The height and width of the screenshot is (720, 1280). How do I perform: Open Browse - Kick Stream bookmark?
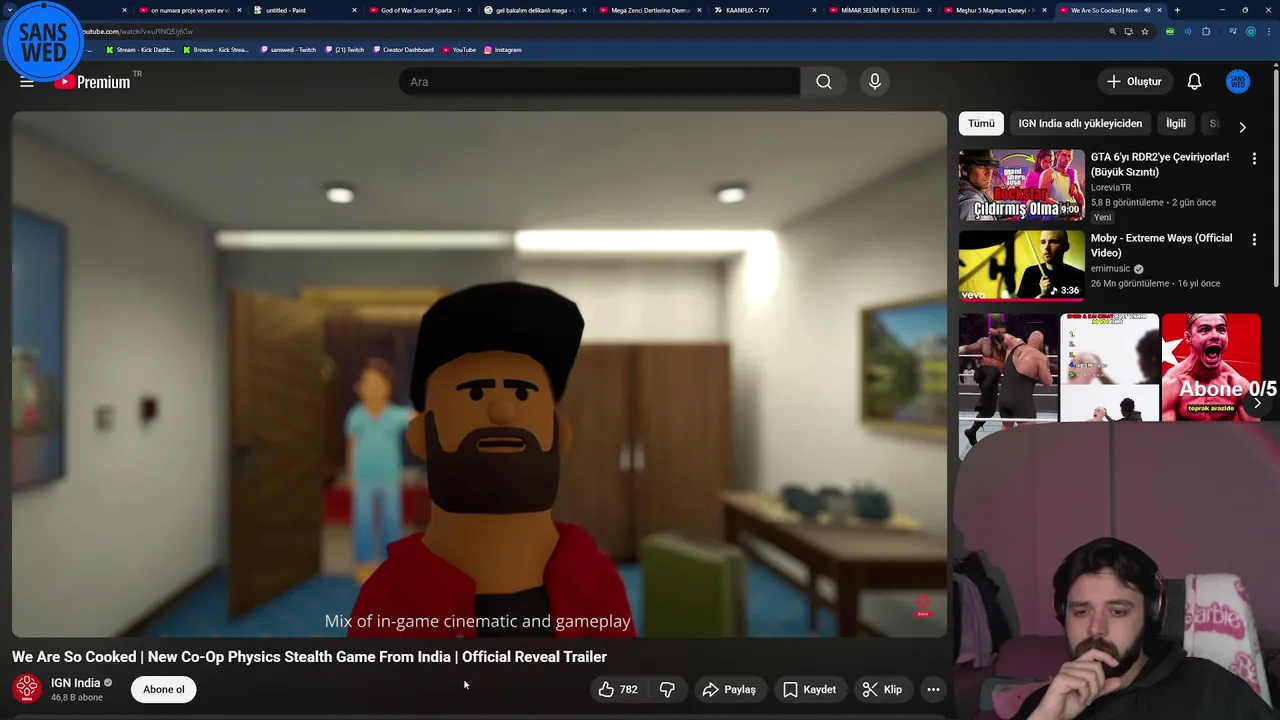216,49
